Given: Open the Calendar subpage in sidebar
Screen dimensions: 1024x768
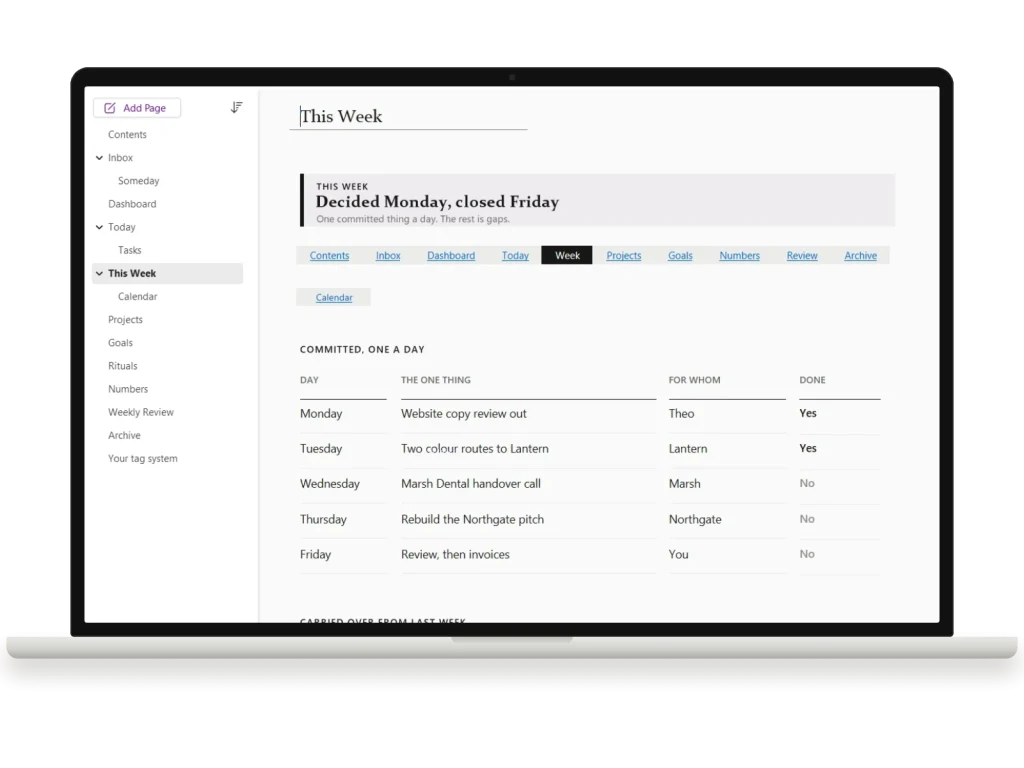Looking at the screenshot, I should (137, 296).
